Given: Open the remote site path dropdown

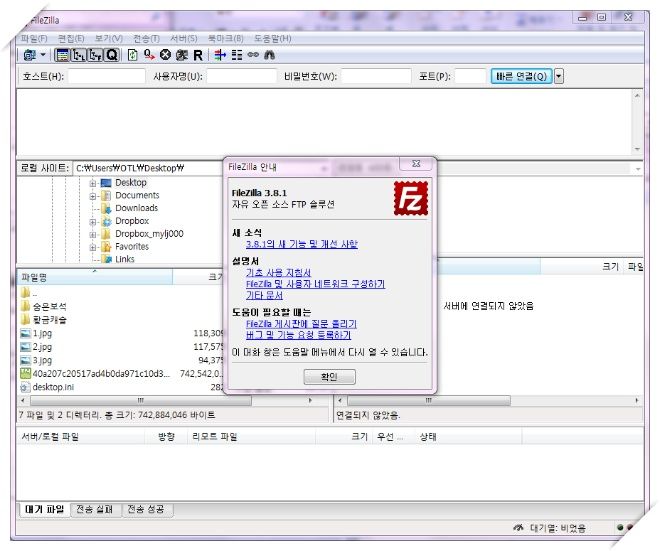Looking at the screenshot, I should (638, 169).
